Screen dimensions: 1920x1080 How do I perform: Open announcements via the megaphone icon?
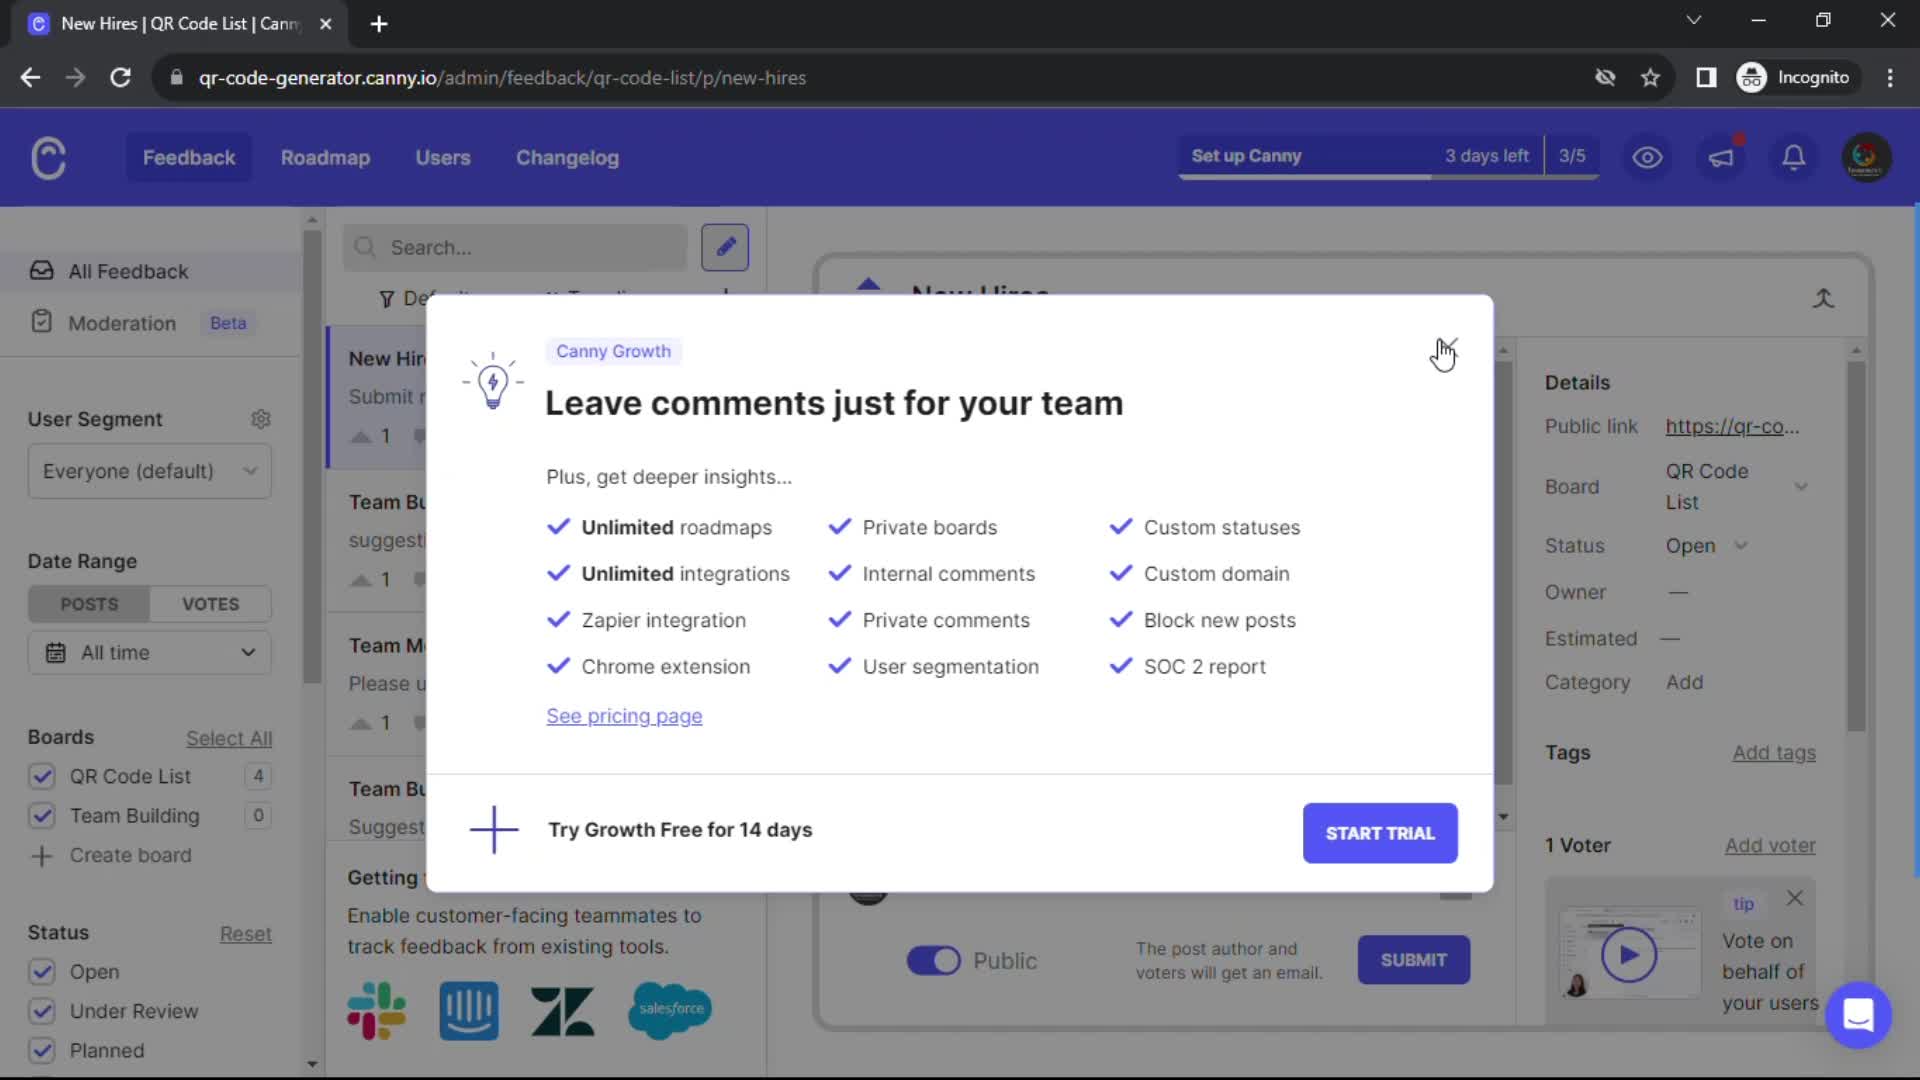coord(1721,157)
